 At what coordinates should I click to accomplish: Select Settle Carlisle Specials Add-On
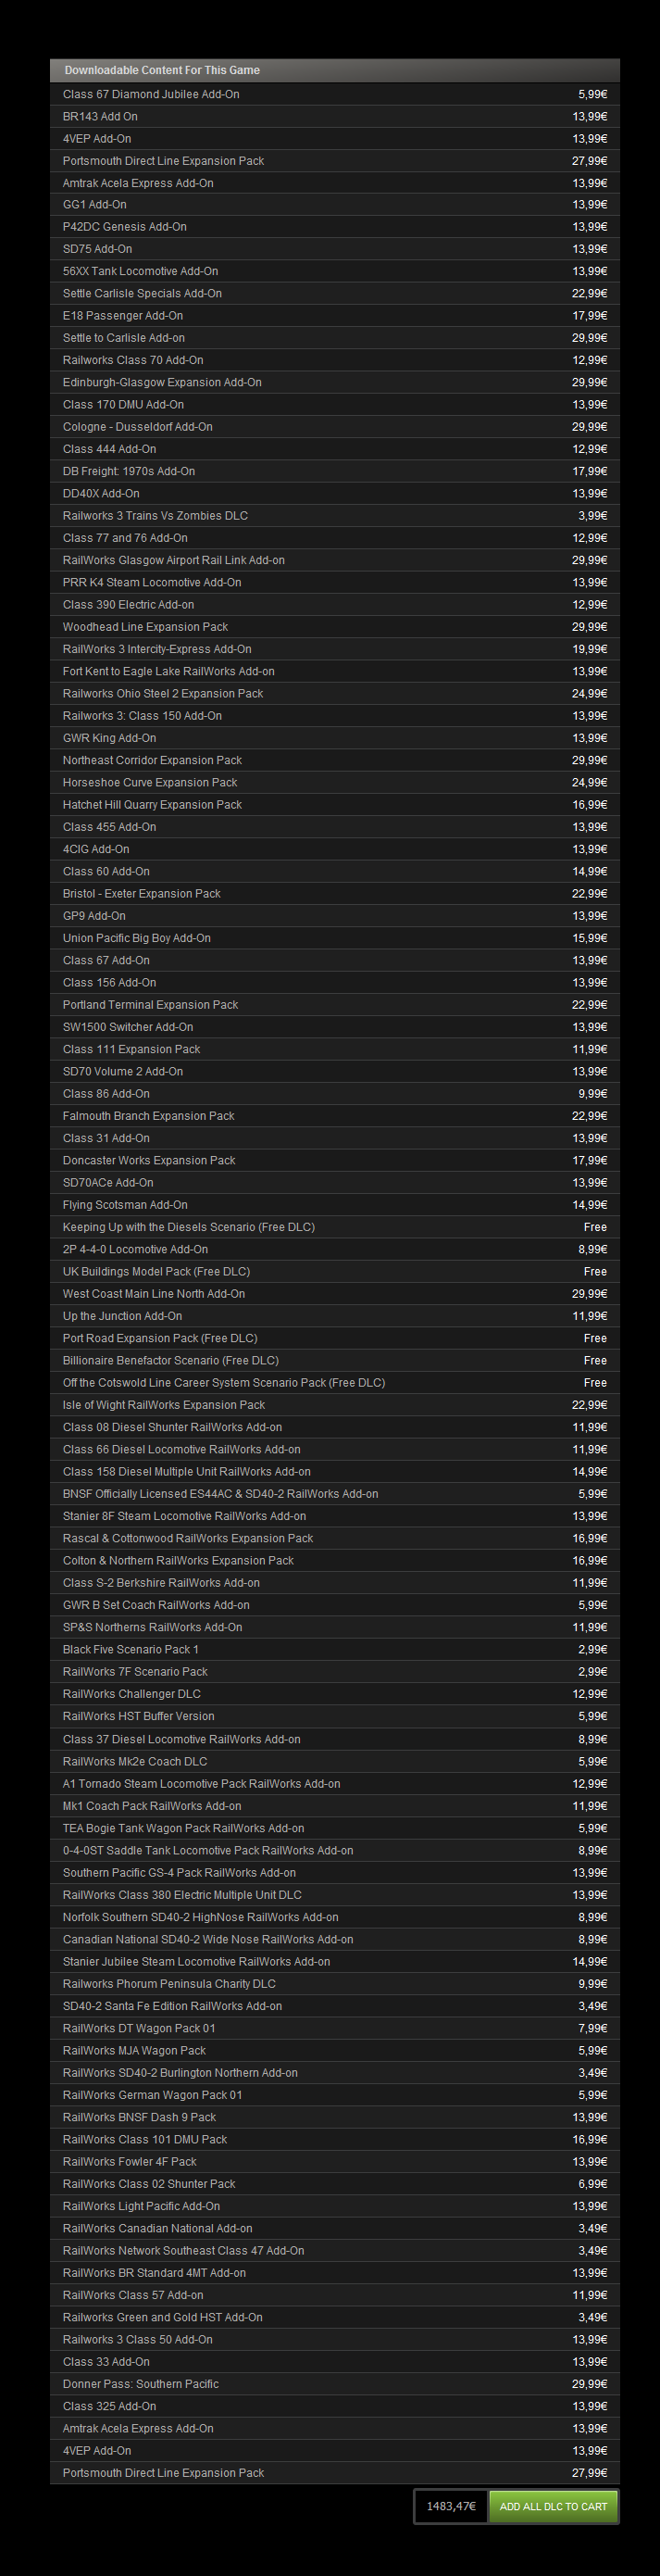(335, 293)
